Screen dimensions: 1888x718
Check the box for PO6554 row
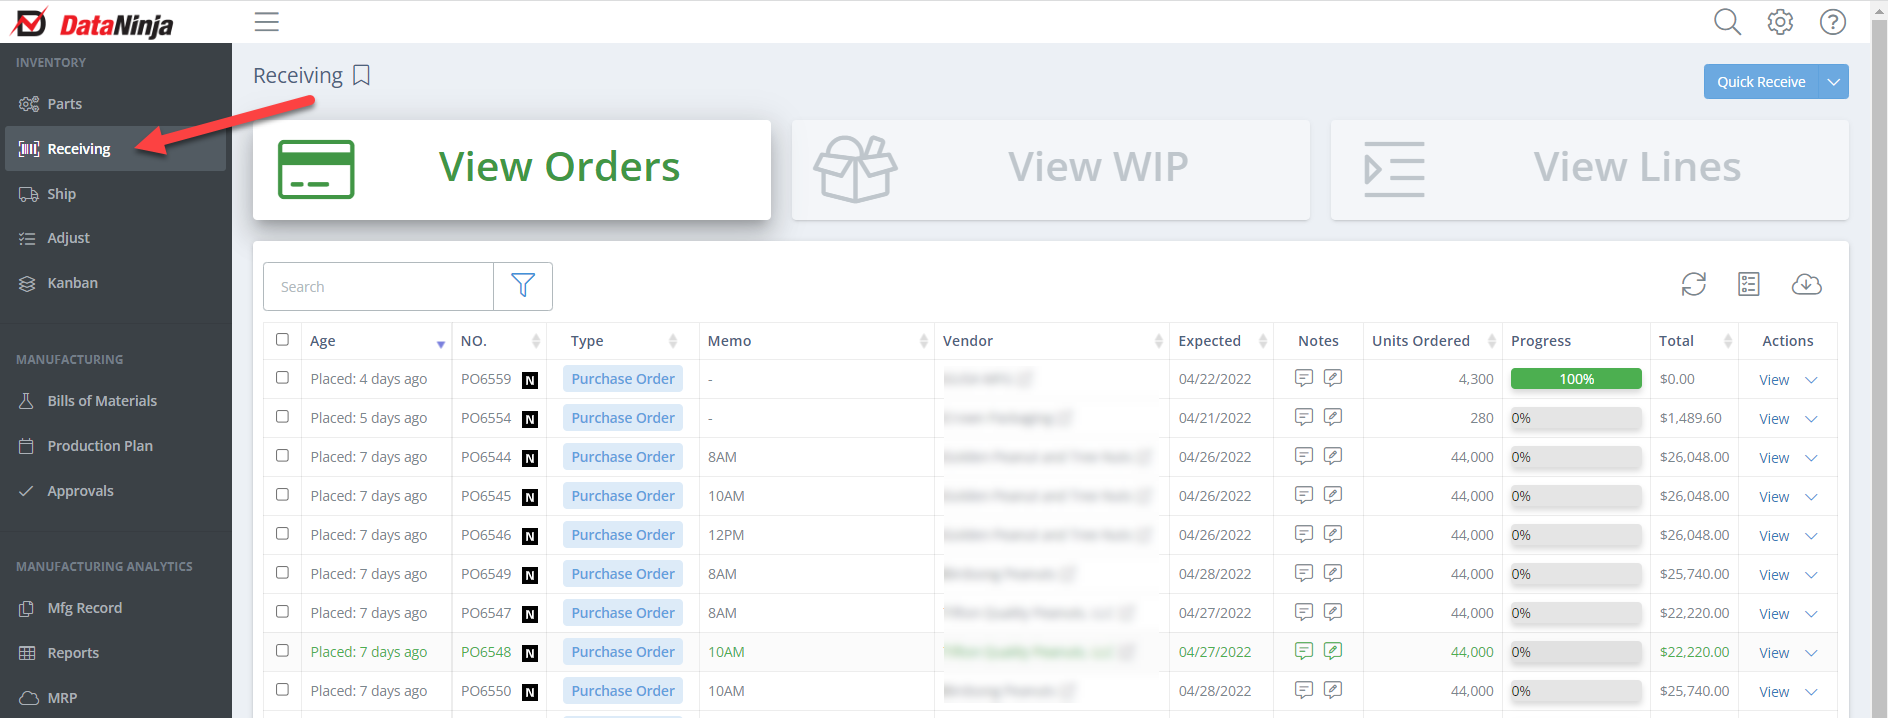coord(282,417)
